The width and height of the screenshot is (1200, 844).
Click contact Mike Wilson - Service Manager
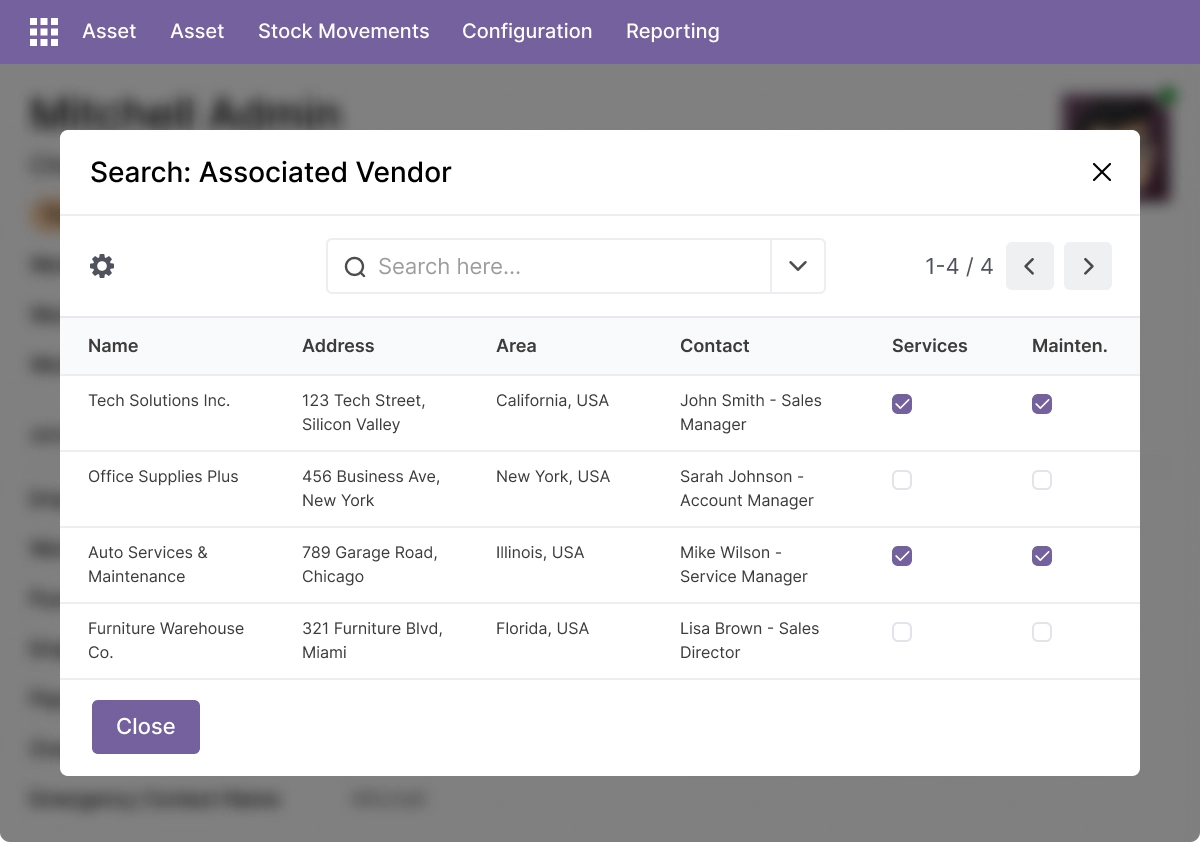point(744,564)
